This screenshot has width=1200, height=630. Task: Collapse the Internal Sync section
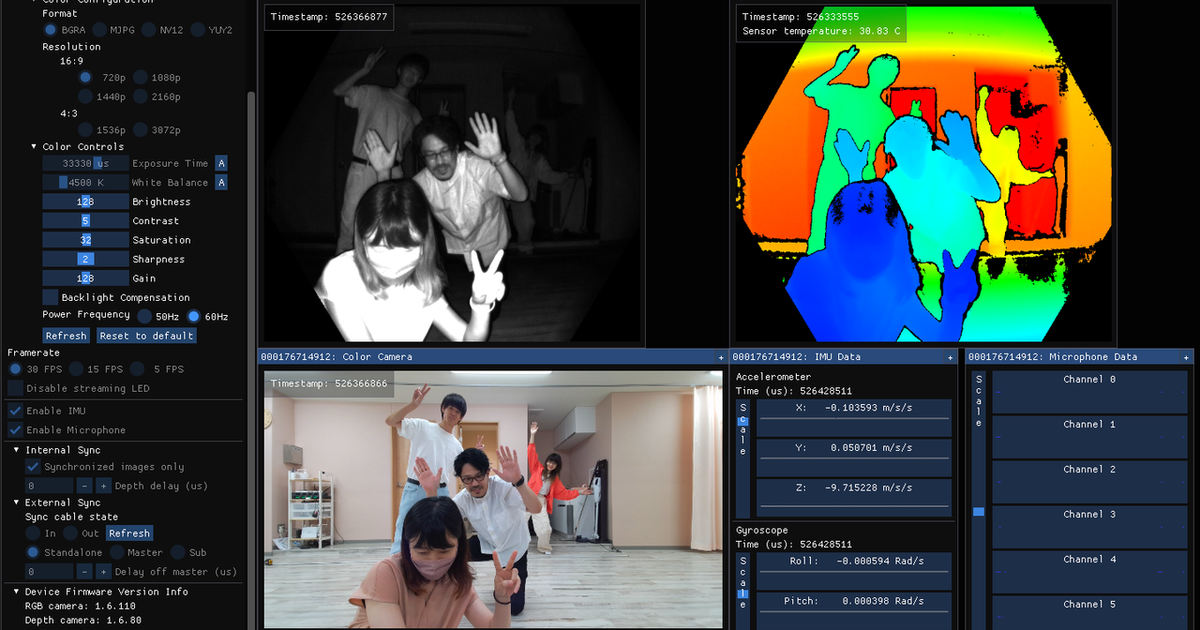coord(16,450)
